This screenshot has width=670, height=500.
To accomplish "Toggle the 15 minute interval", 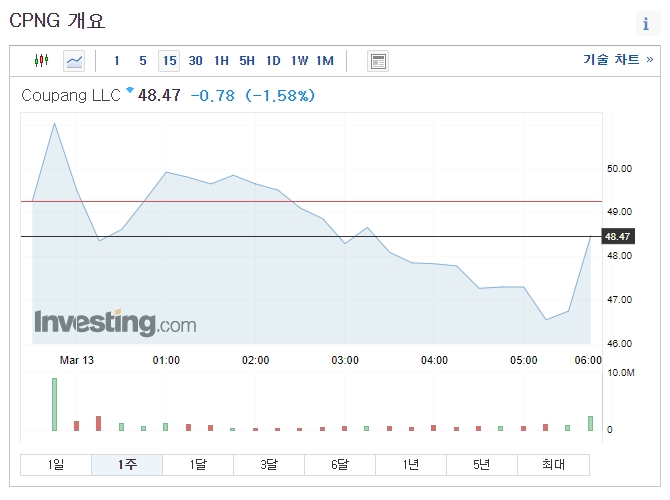I will click(169, 61).
